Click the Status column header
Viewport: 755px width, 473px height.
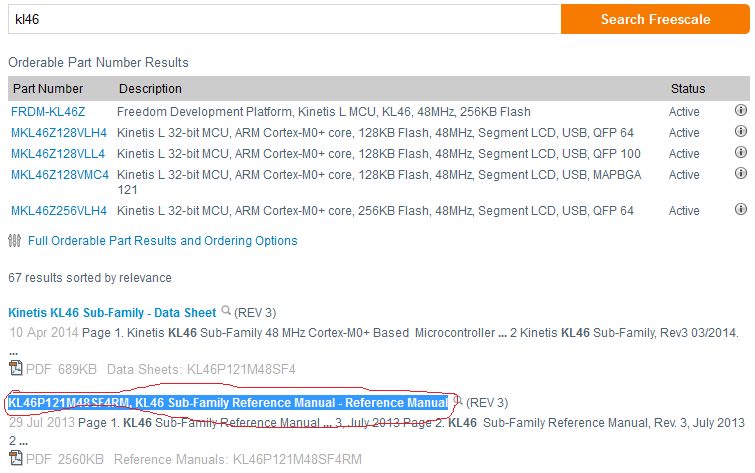click(688, 89)
